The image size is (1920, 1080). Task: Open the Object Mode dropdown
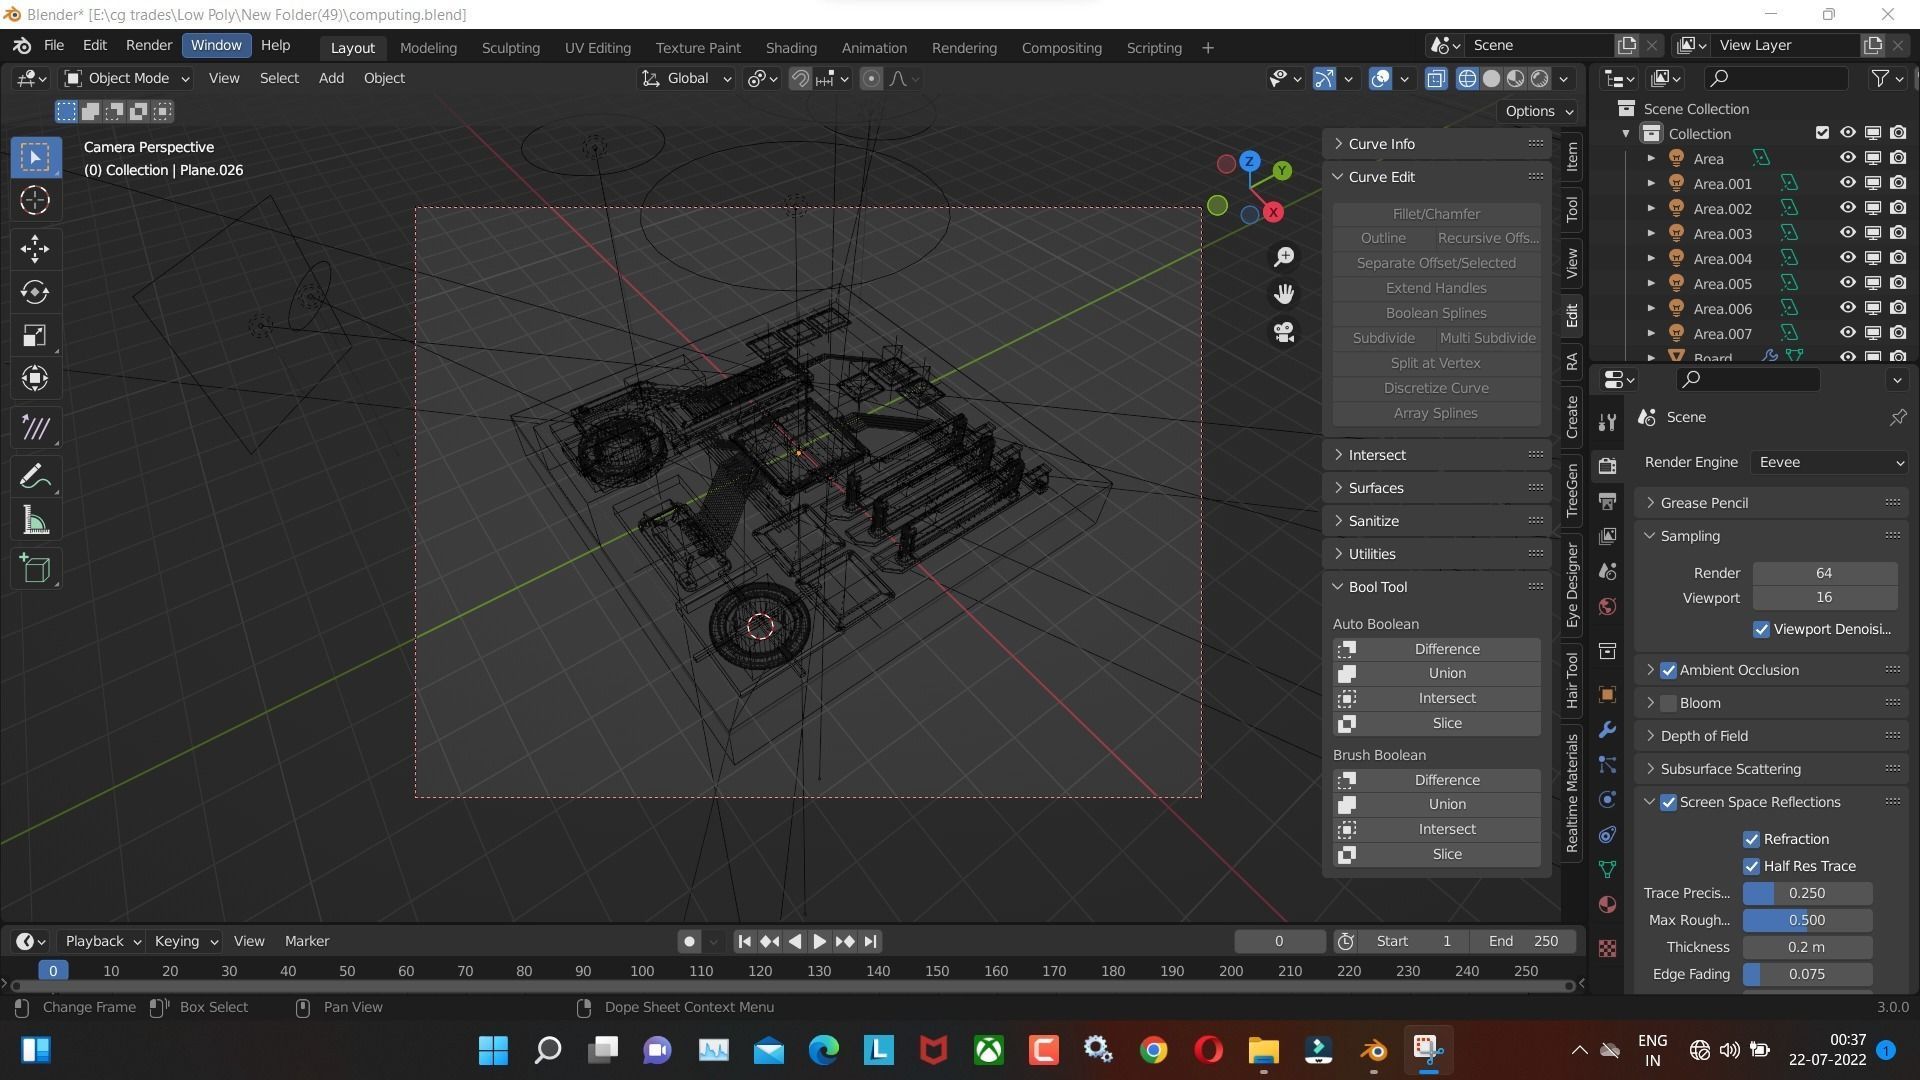pyautogui.click(x=127, y=78)
